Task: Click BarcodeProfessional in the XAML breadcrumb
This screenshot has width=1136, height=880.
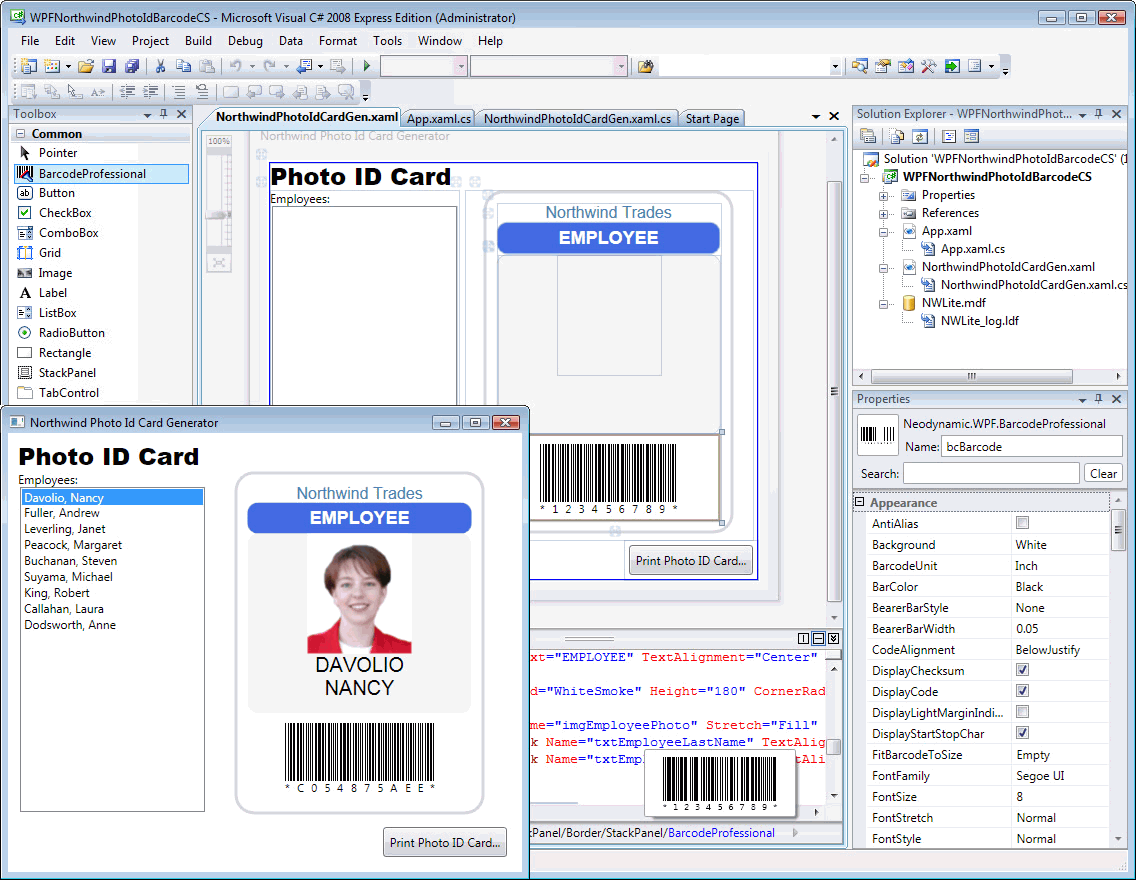Action: (721, 833)
